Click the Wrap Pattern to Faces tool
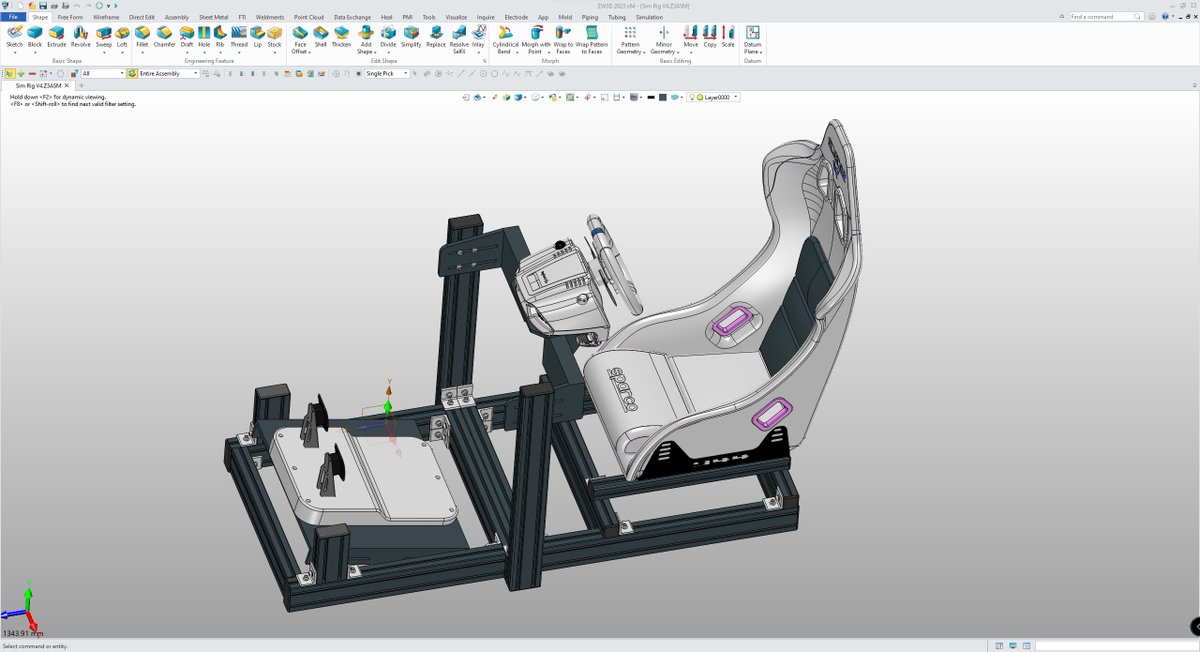Screen dimensions: 1200x652 tap(592, 40)
